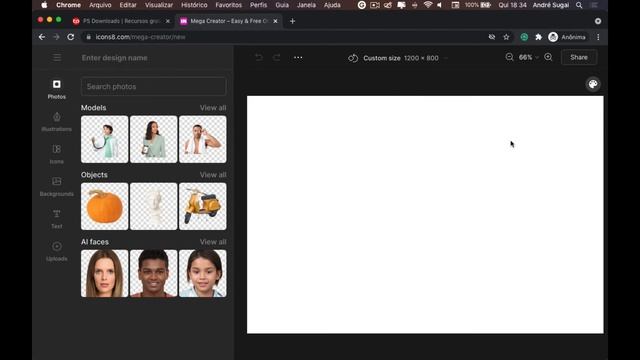
Task: Add the orange pumpkin object
Action: click(104, 206)
